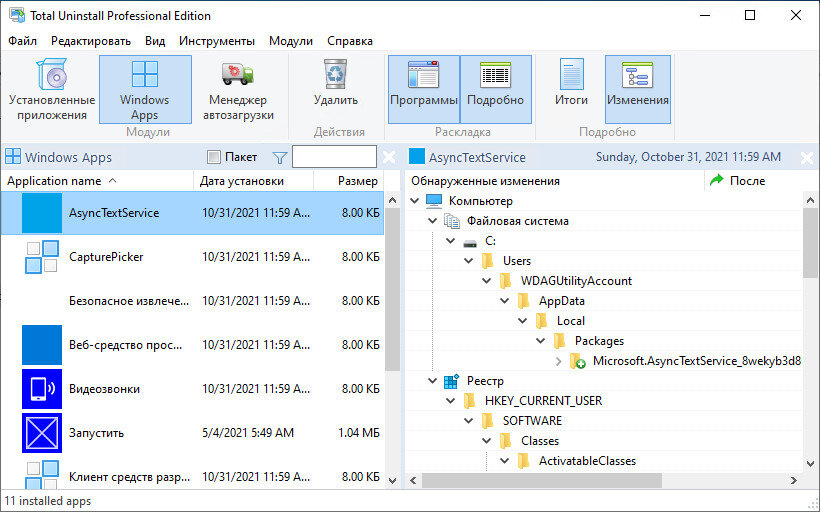Click the C: drive icon
The width and height of the screenshot is (820, 512).
pos(470,242)
